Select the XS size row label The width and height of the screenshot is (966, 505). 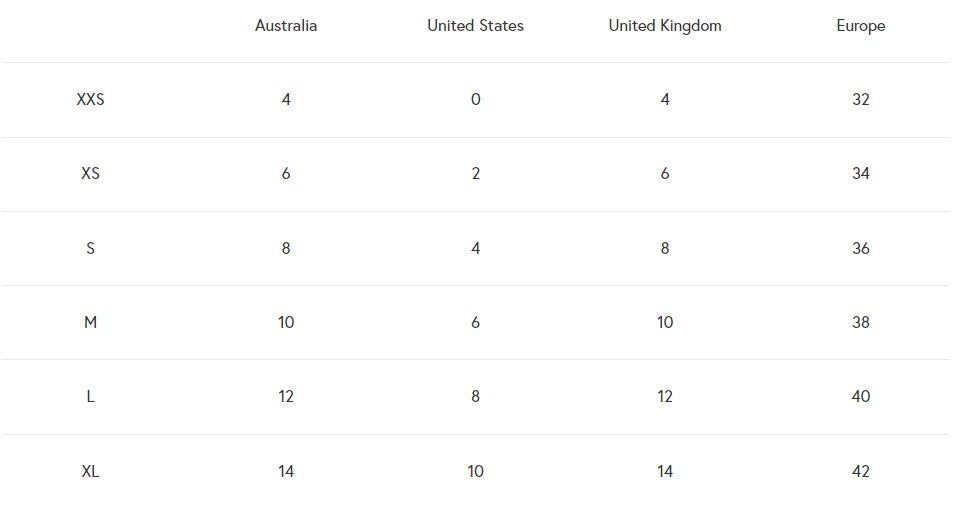pos(91,174)
